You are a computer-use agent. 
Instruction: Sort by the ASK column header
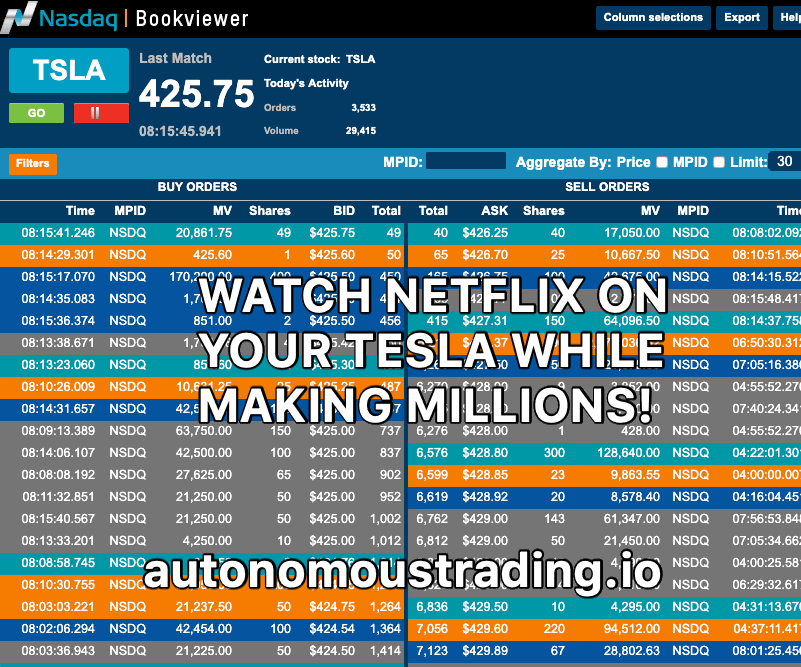494,211
